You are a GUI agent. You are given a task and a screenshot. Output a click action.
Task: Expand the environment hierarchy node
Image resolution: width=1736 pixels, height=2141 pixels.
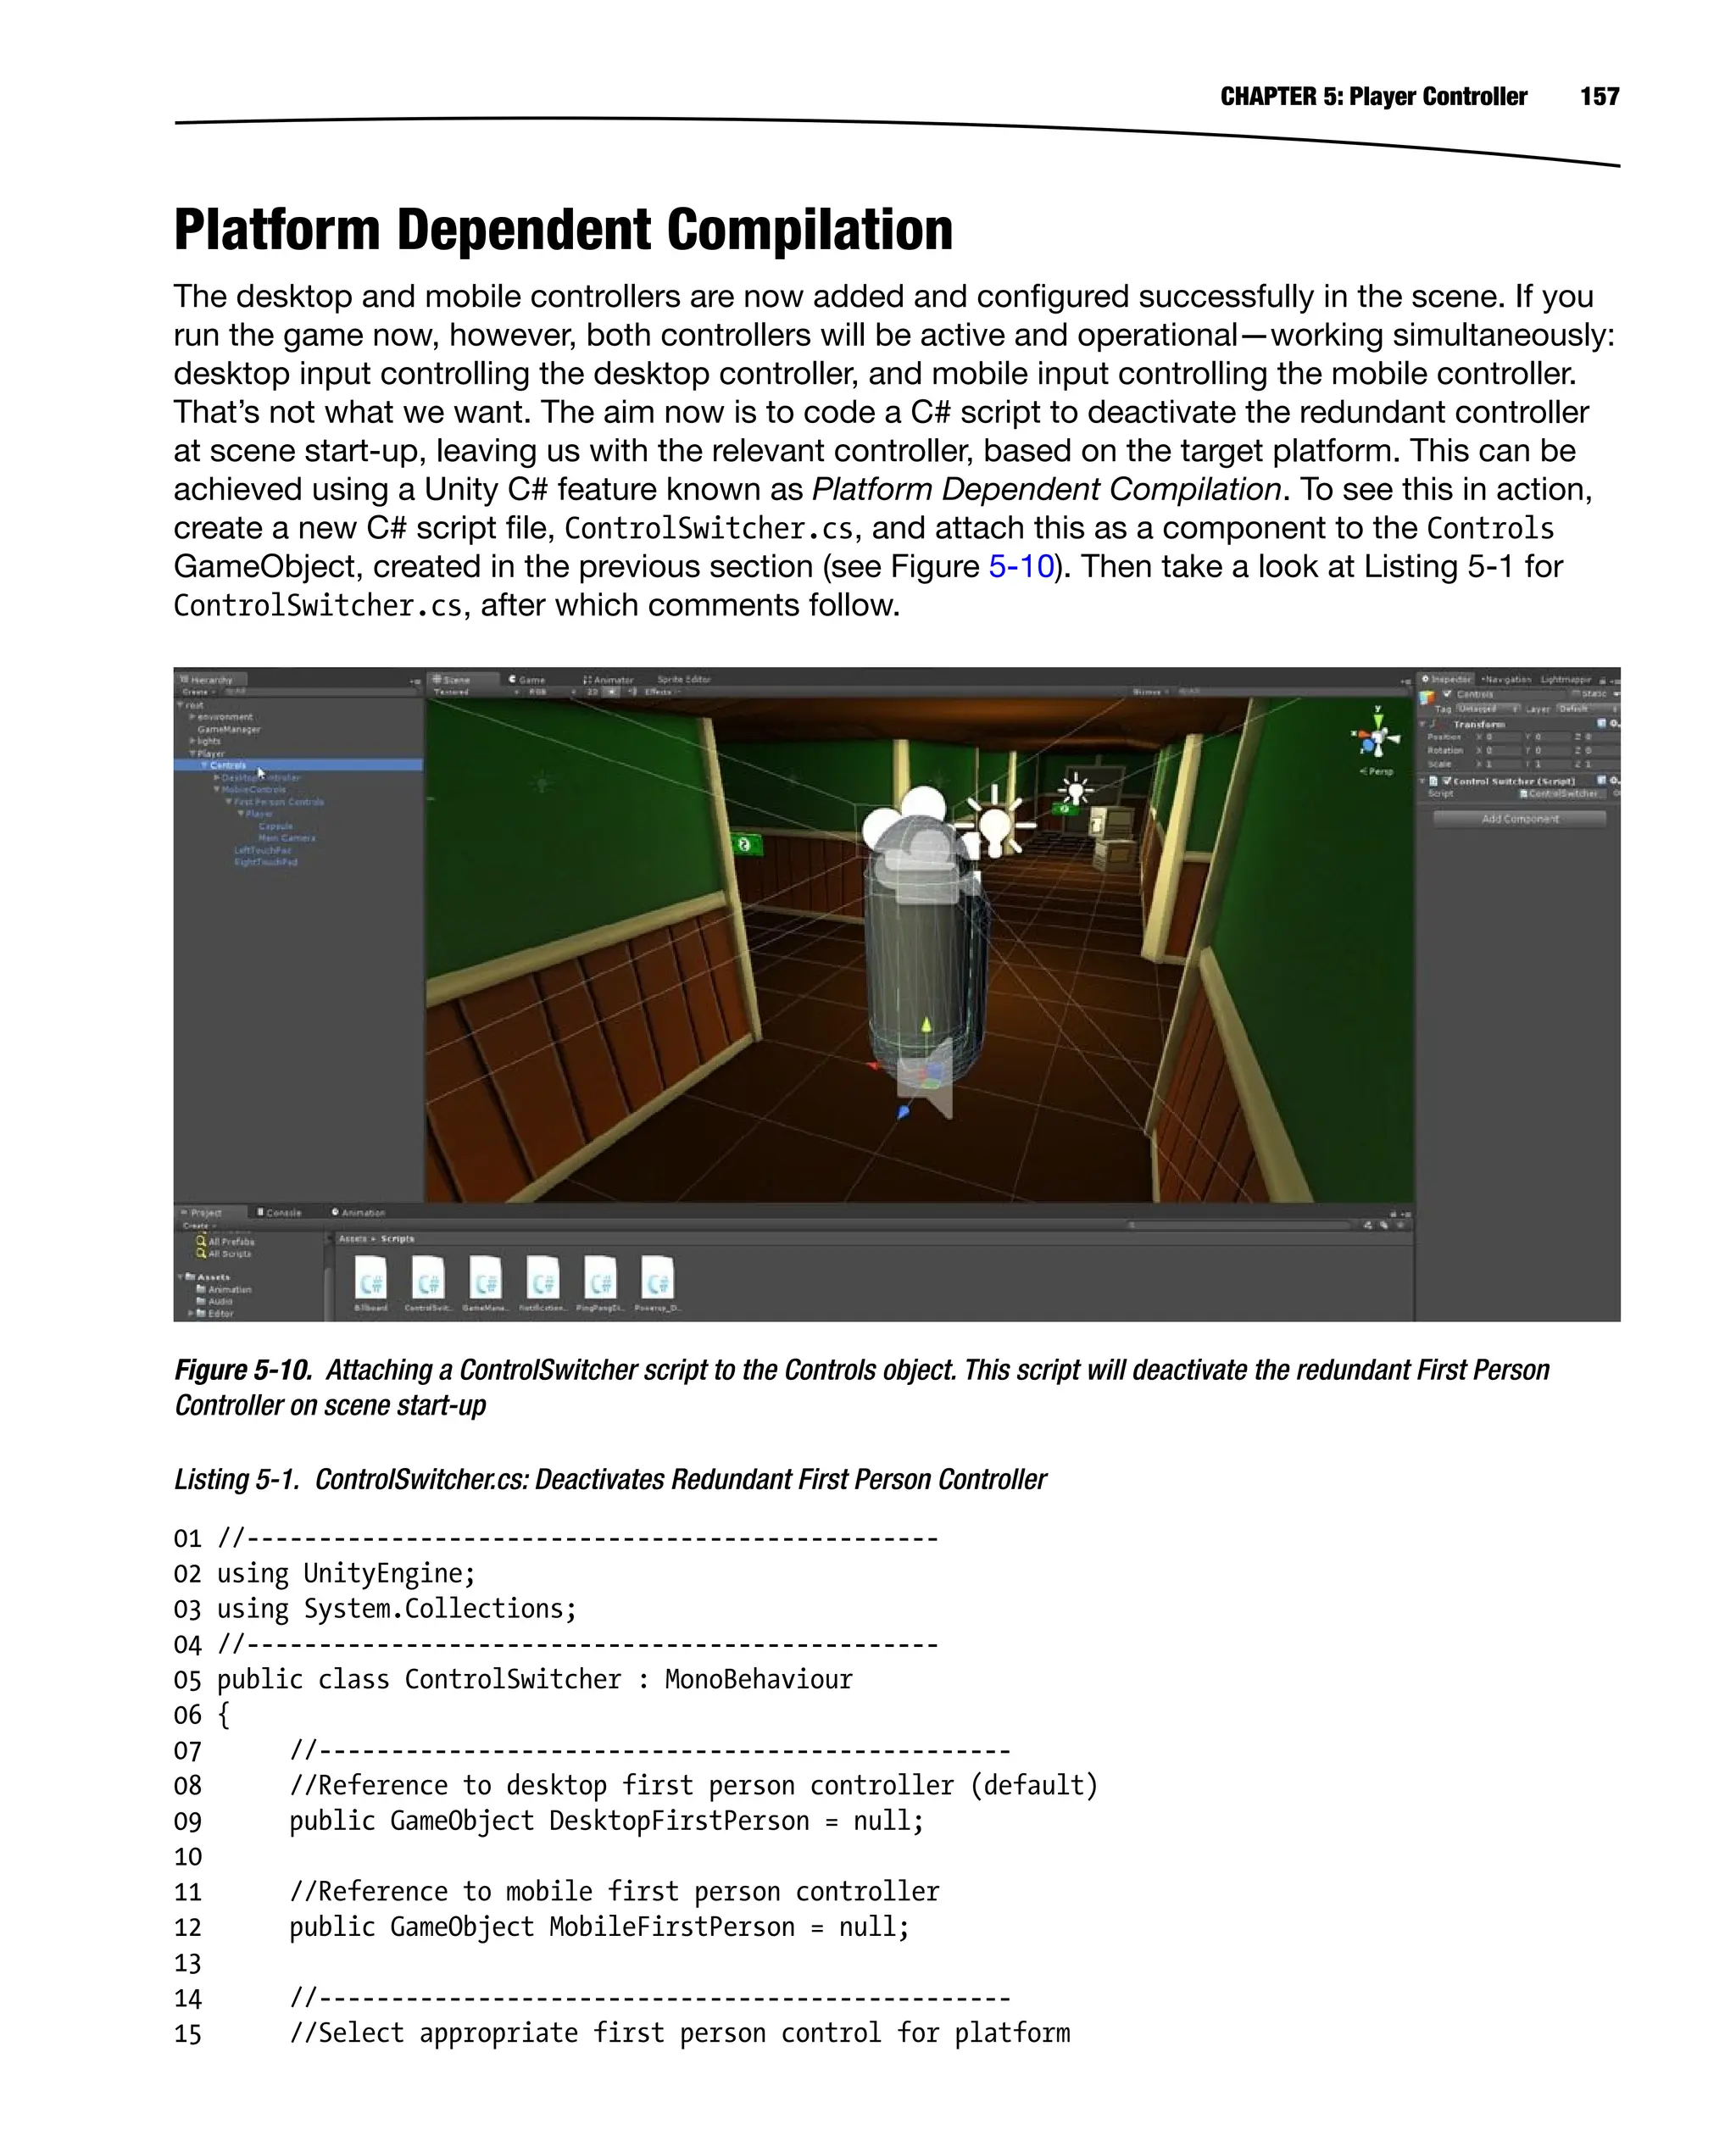click(192, 717)
